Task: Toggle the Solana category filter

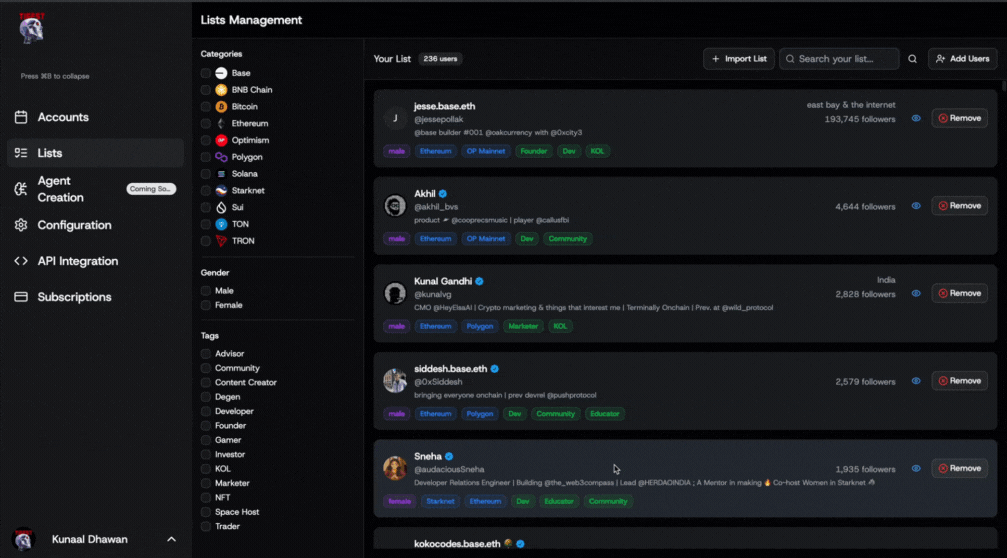Action: tap(206, 174)
